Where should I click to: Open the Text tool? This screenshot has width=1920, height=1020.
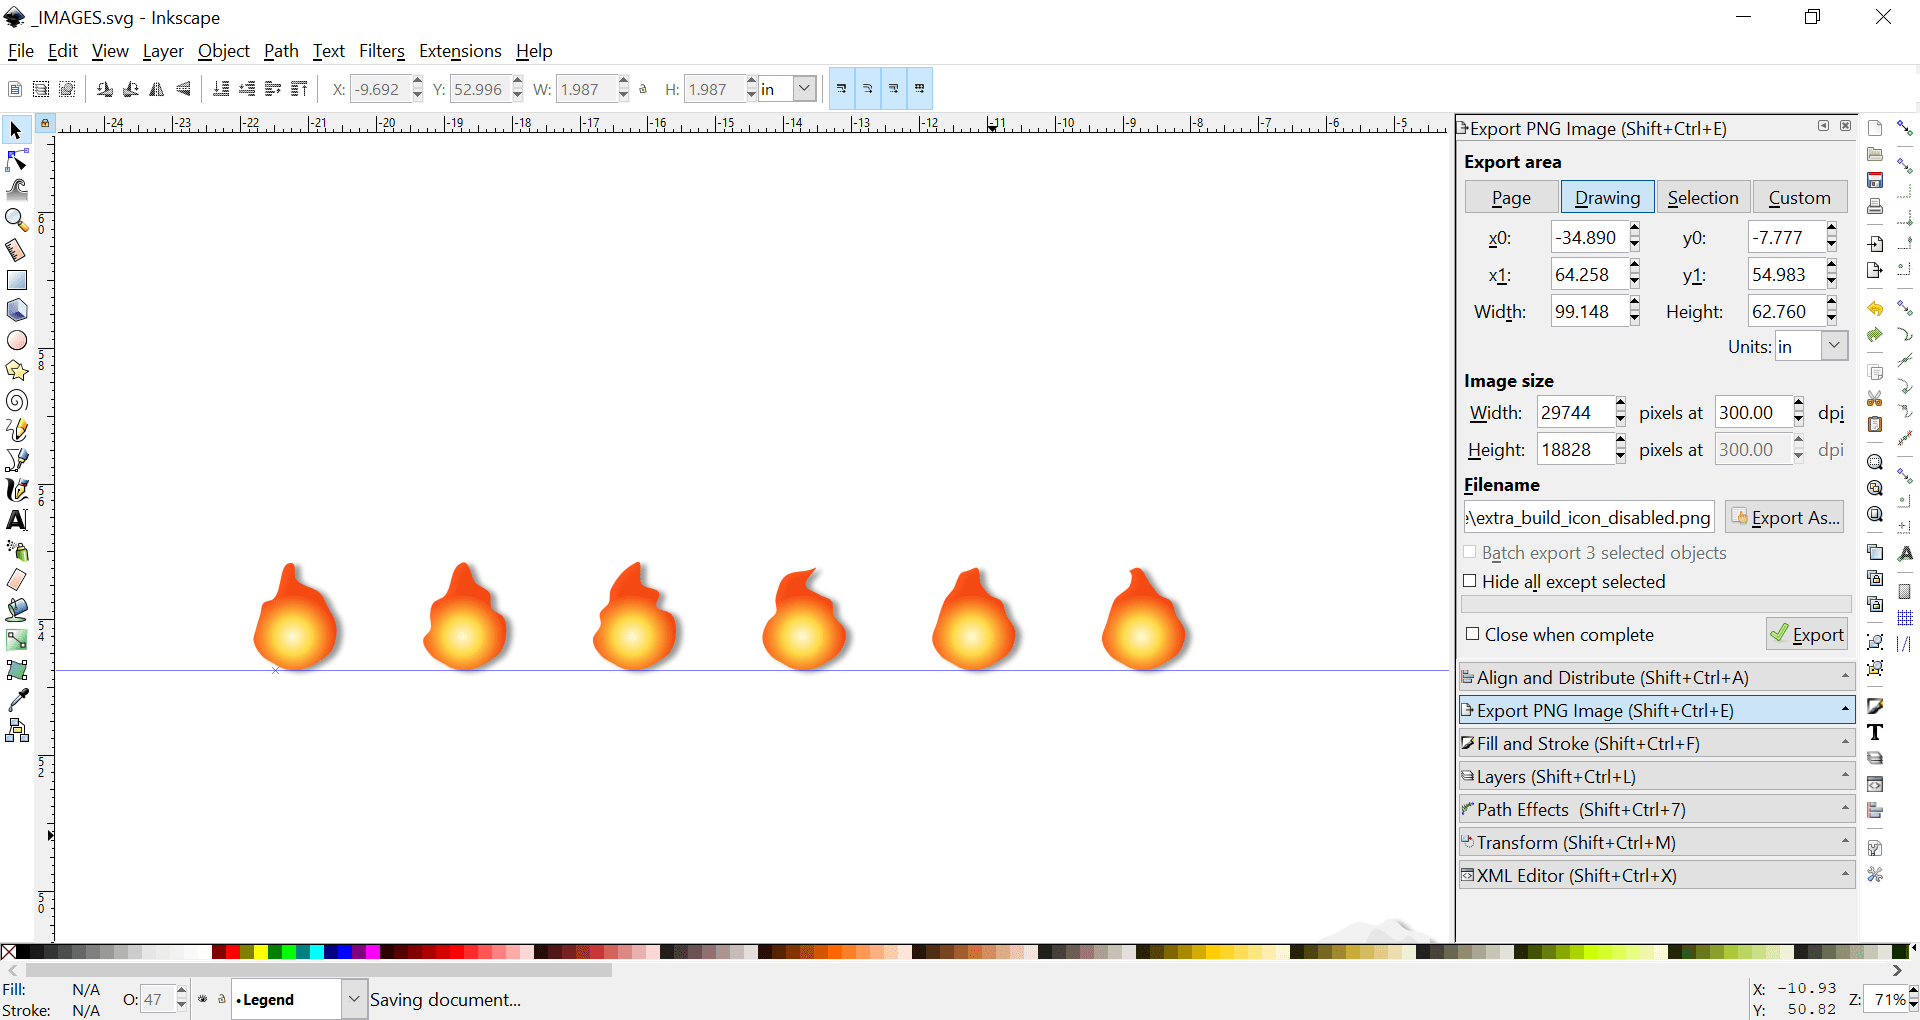[17, 520]
